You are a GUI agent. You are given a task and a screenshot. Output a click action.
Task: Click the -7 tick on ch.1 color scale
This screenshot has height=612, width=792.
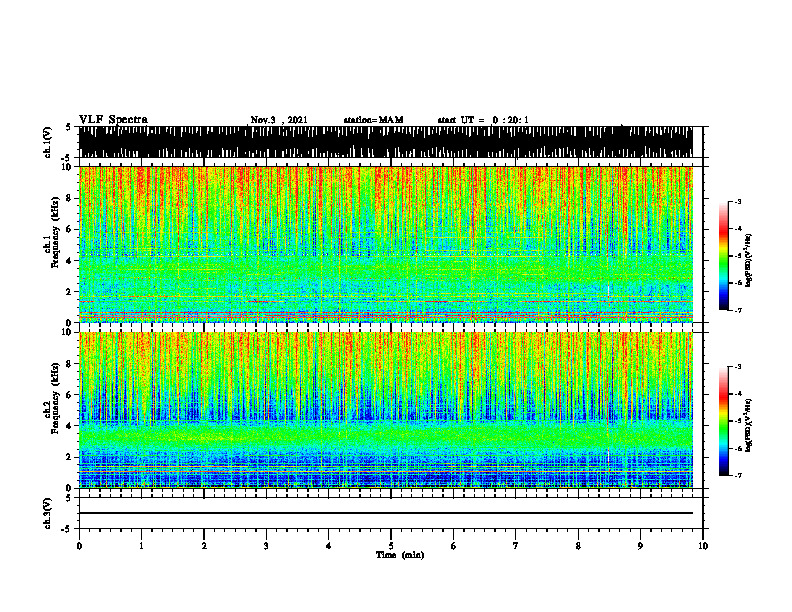click(738, 310)
